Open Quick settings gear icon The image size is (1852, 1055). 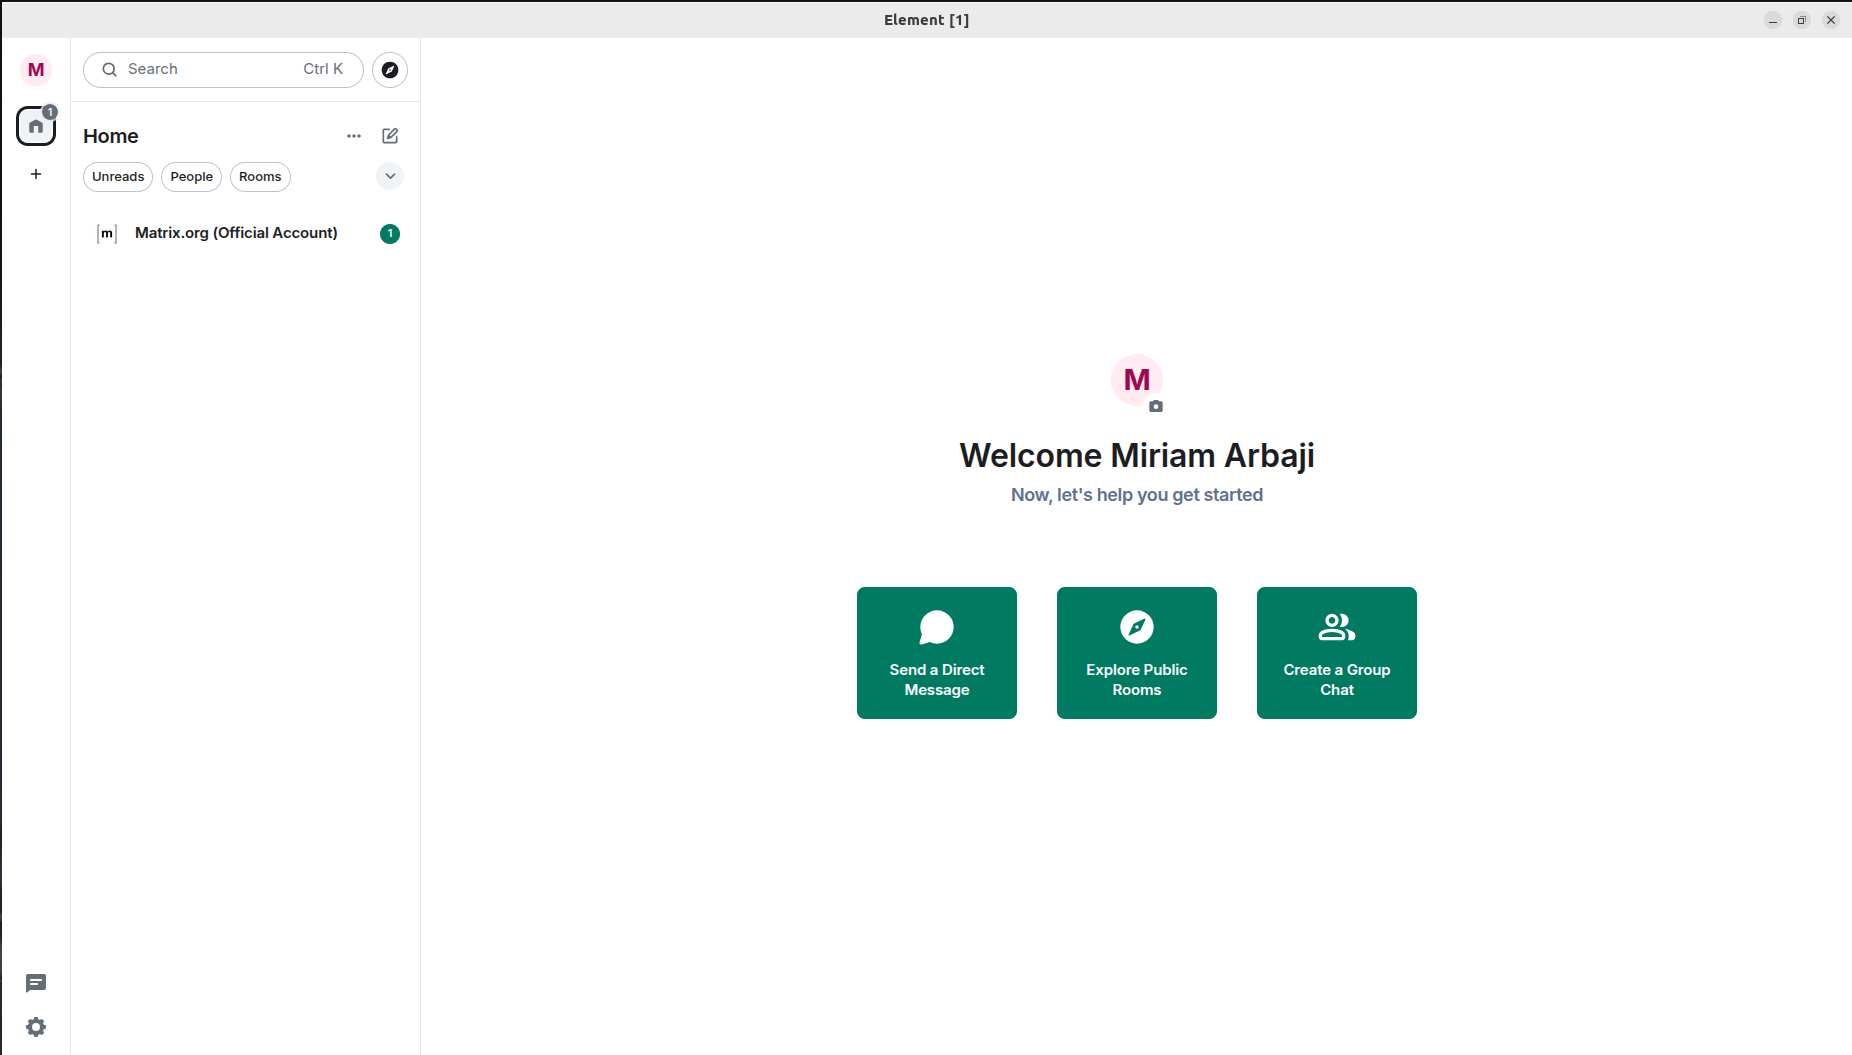tap(36, 1027)
